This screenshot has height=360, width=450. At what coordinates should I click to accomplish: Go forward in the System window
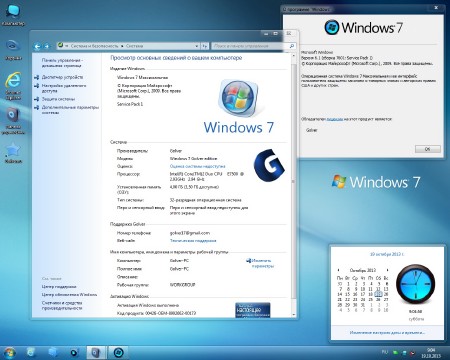47,46
